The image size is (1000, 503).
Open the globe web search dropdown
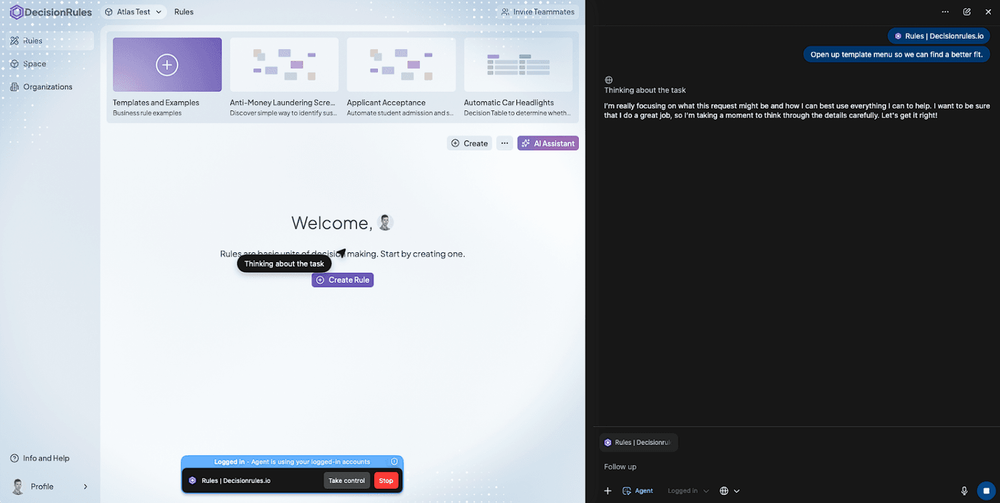[x=730, y=491]
